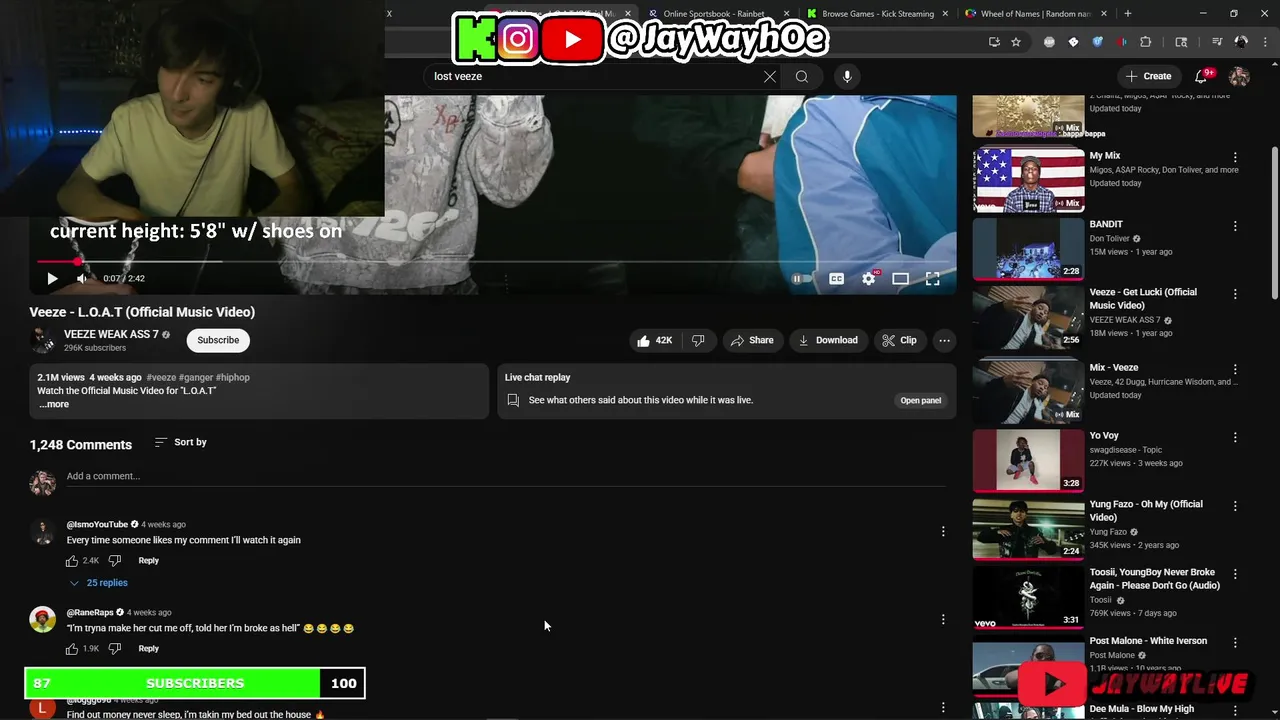Expand the 25 replies thread
The width and height of the screenshot is (1280, 720).
coord(98,583)
